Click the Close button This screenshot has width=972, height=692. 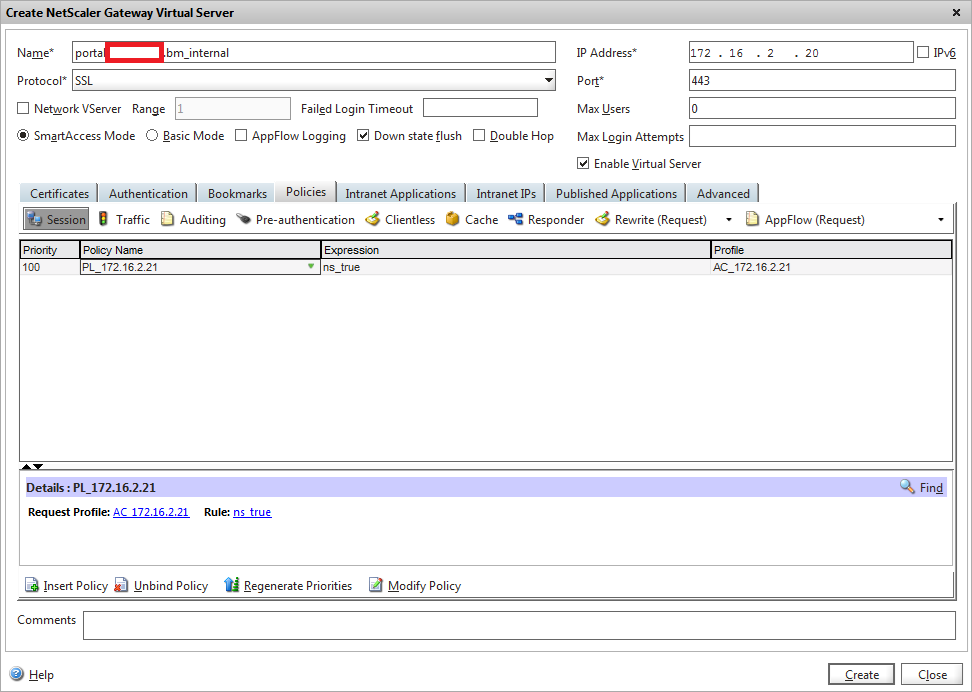[x=932, y=674]
